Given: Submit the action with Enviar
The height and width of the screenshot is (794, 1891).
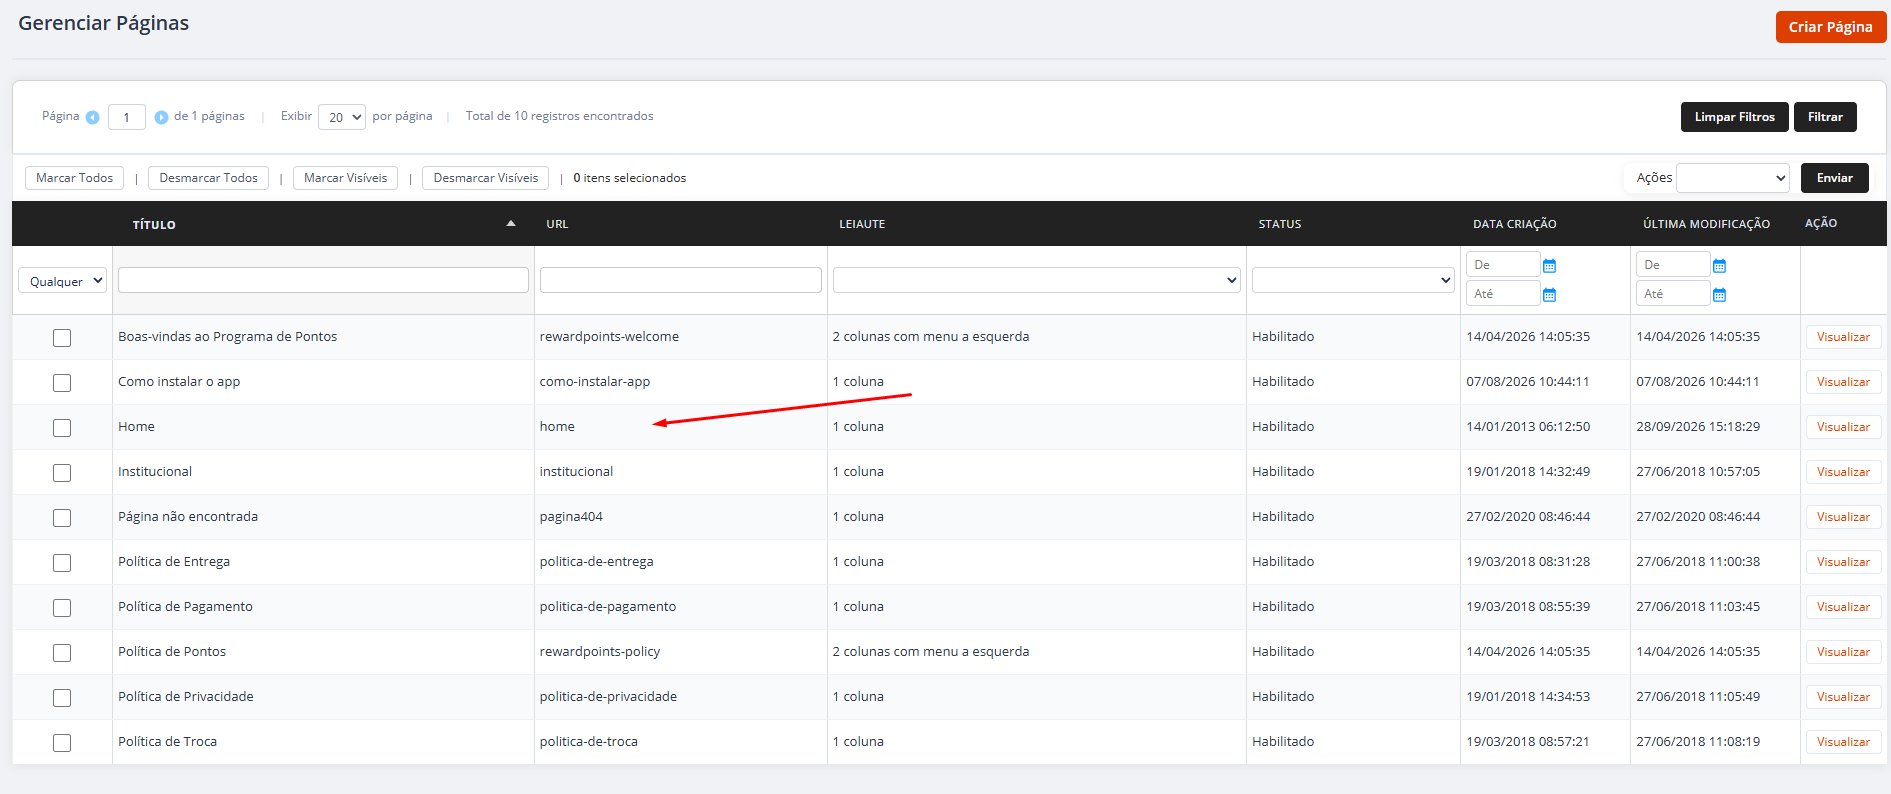Looking at the screenshot, I should (1835, 178).
